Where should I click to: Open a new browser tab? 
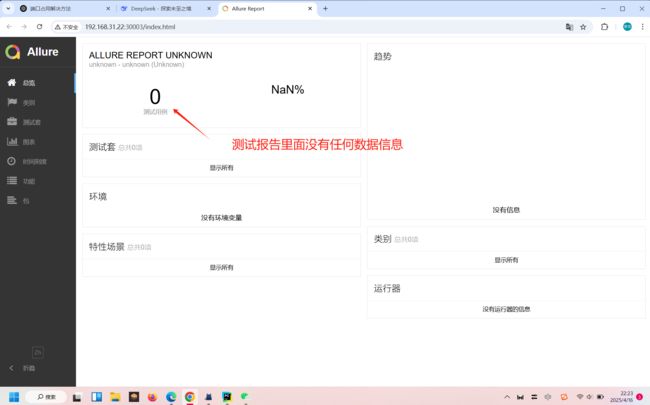tap(325, 8)
